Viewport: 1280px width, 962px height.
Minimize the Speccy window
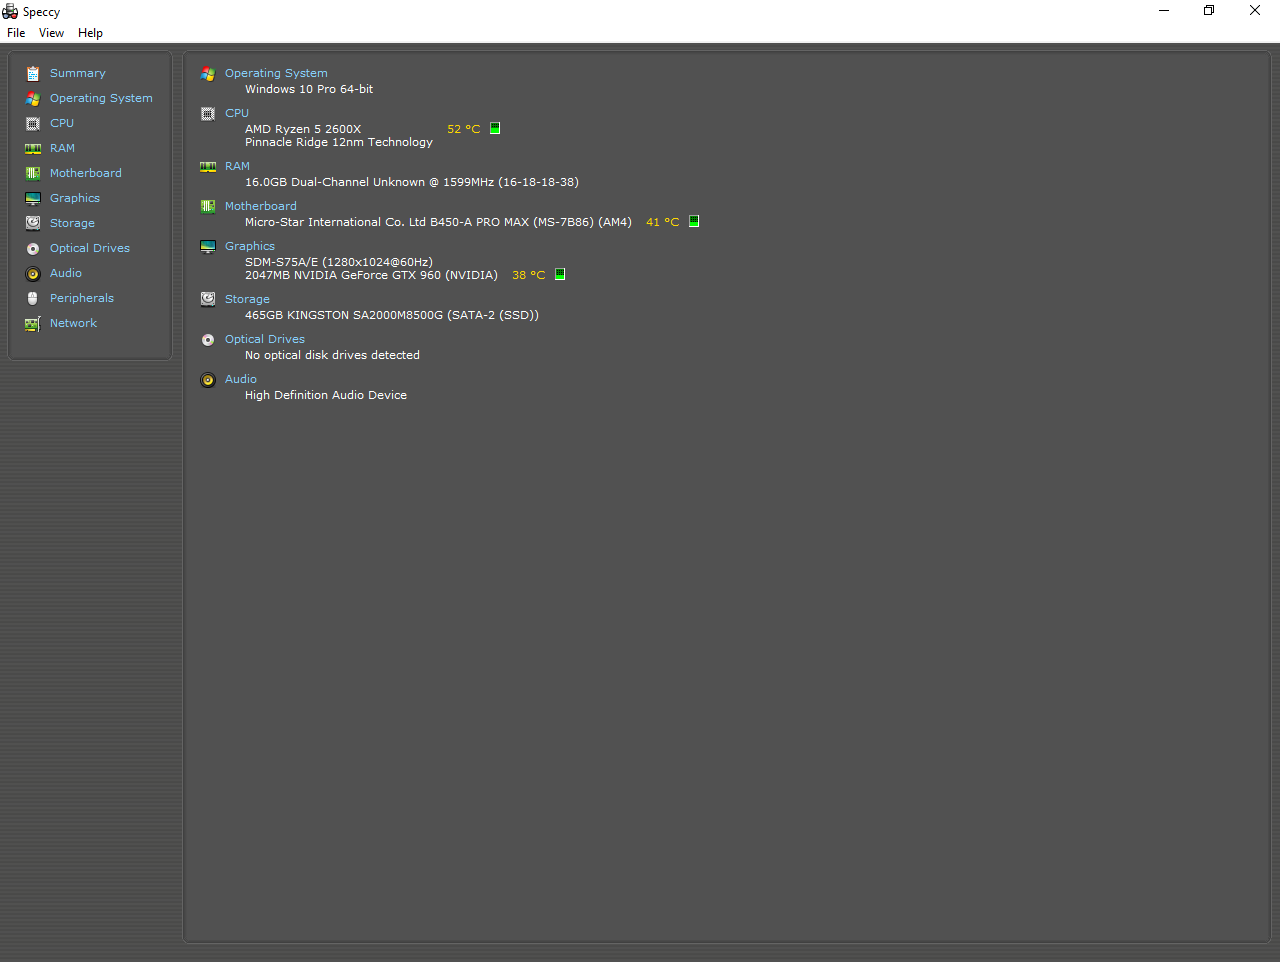tap(1164, 11)
